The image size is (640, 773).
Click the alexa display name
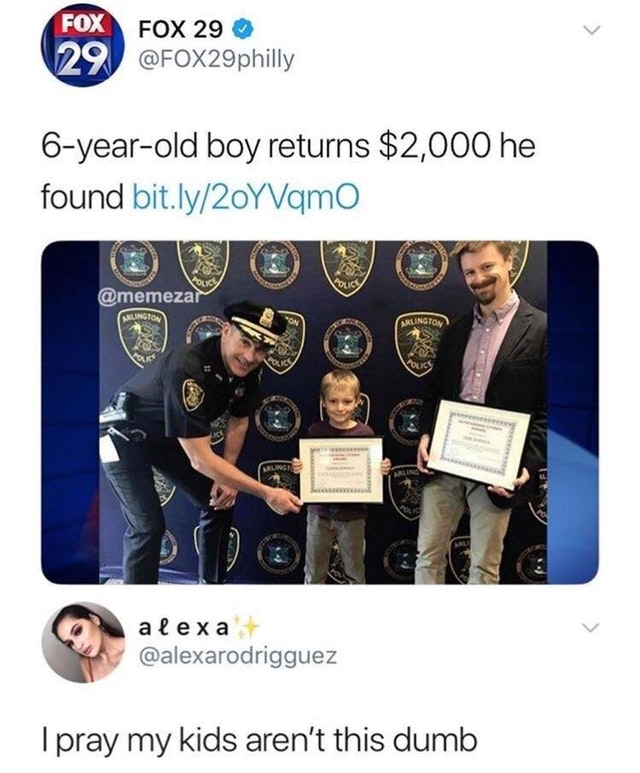(x=183, y=628)
